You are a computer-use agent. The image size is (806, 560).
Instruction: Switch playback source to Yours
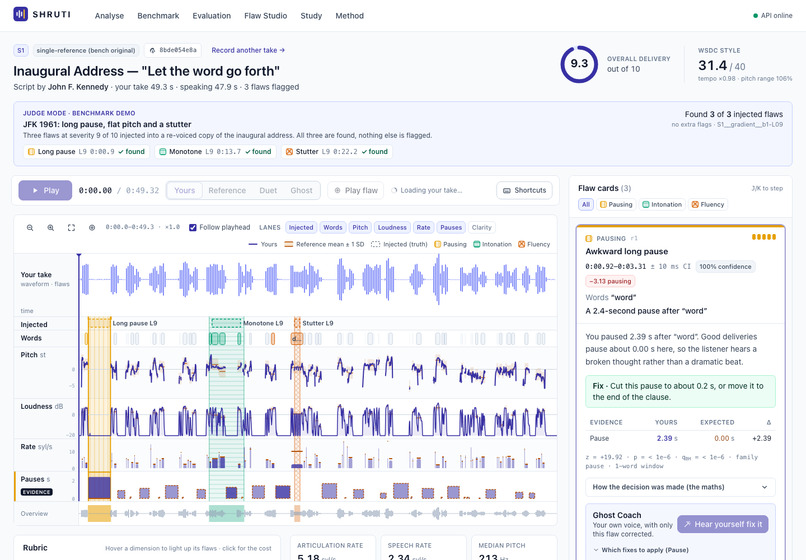pyautogui.click(x=185, y=190)
